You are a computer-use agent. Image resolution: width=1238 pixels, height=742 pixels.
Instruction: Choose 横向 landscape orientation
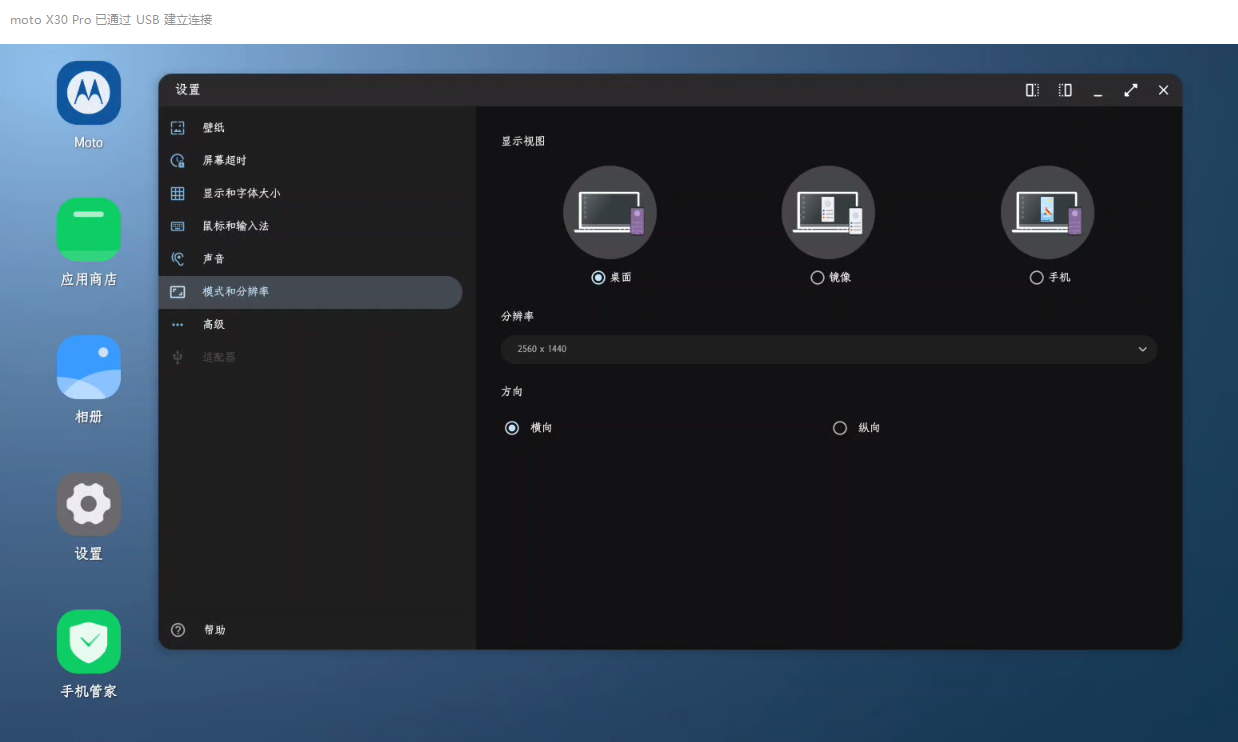pyautogui.click(x=512, y=428)
